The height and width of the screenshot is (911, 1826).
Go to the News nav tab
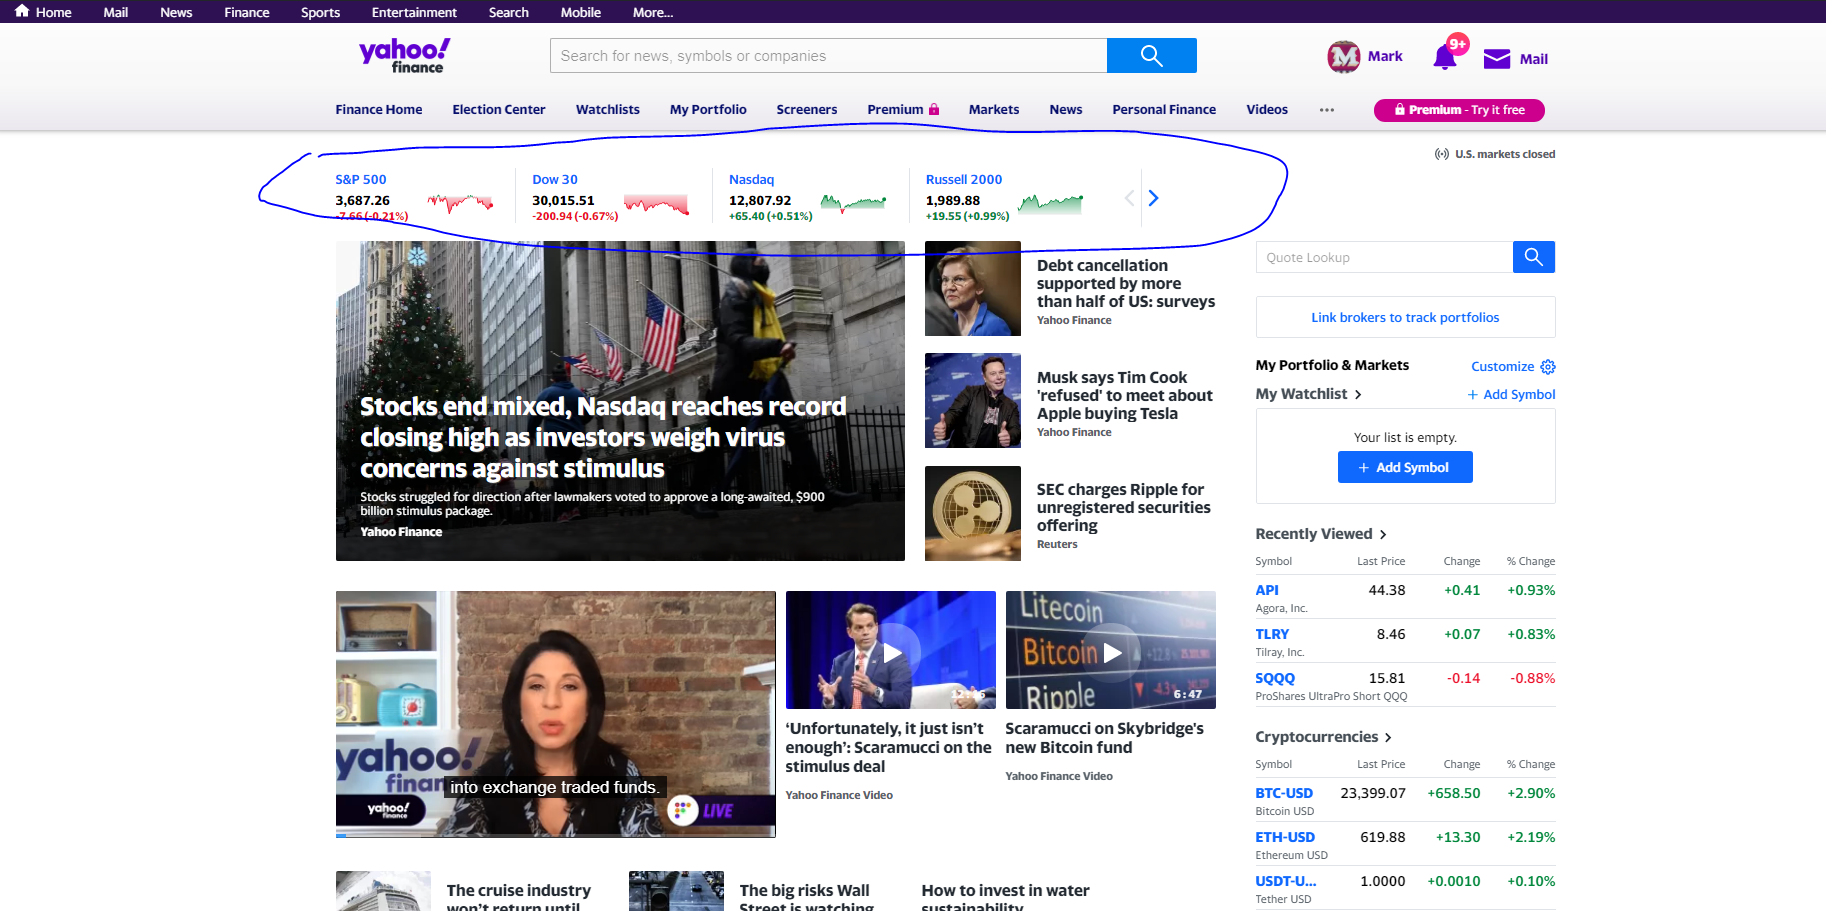1065,110
